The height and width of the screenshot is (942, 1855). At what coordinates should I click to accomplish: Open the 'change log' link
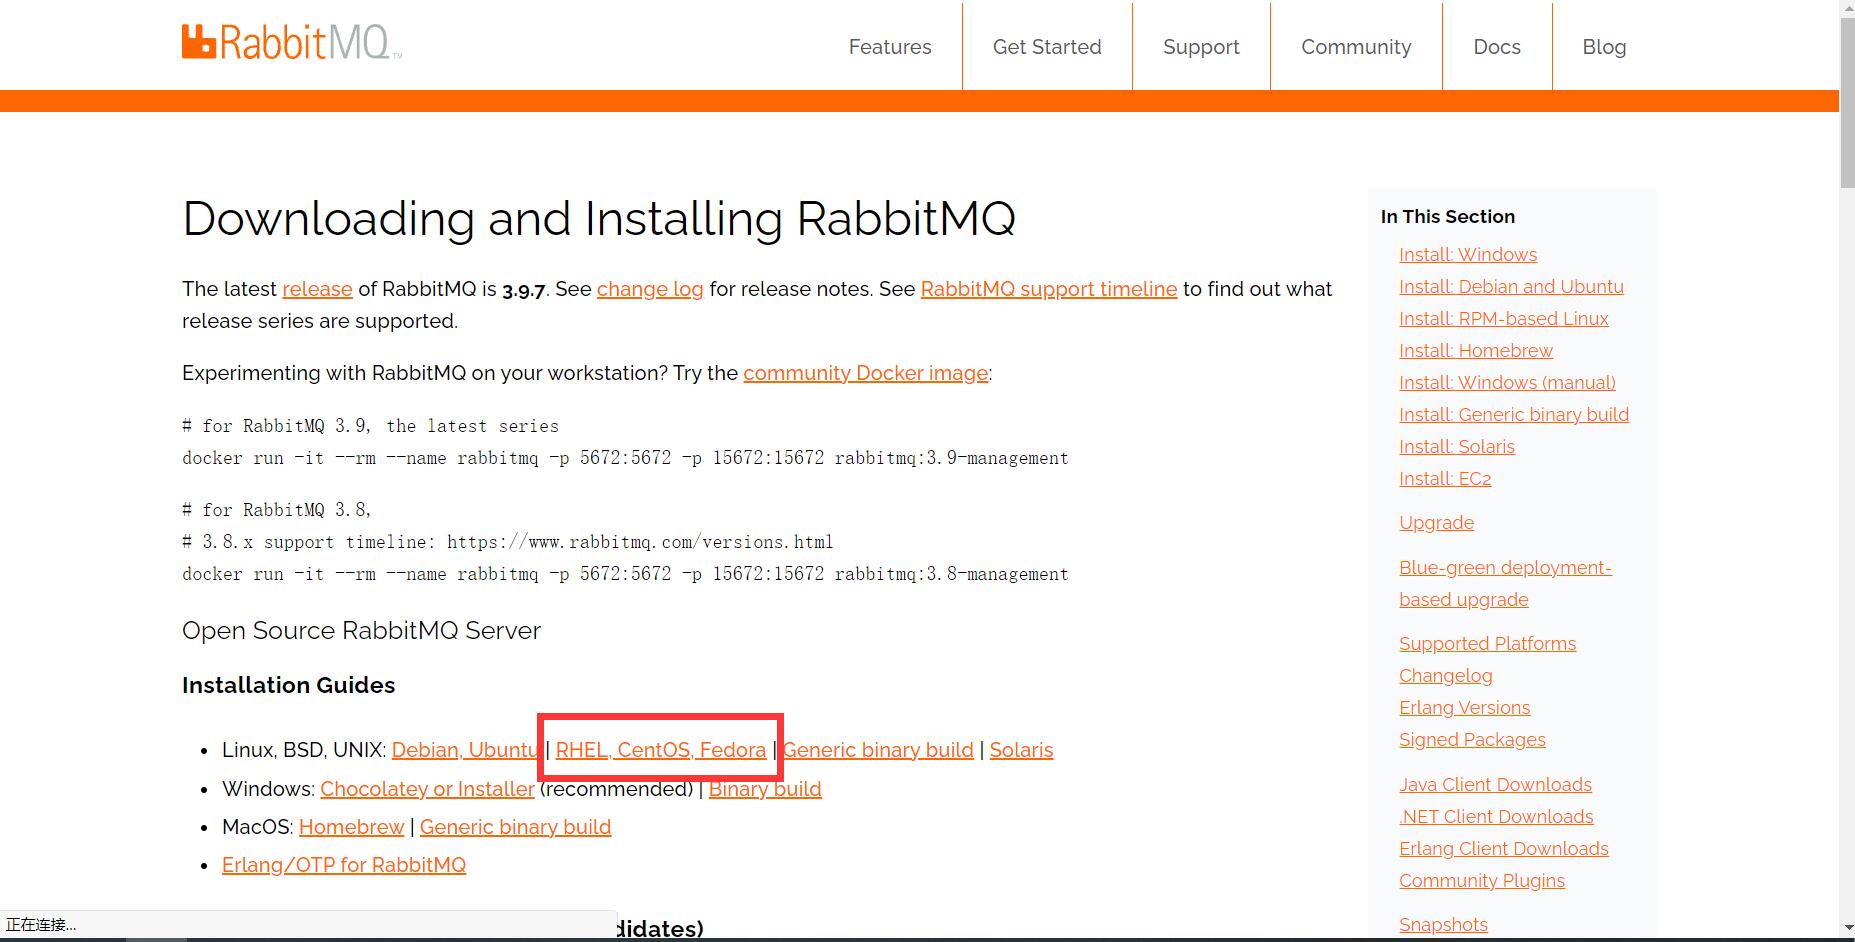pos(650,289)
